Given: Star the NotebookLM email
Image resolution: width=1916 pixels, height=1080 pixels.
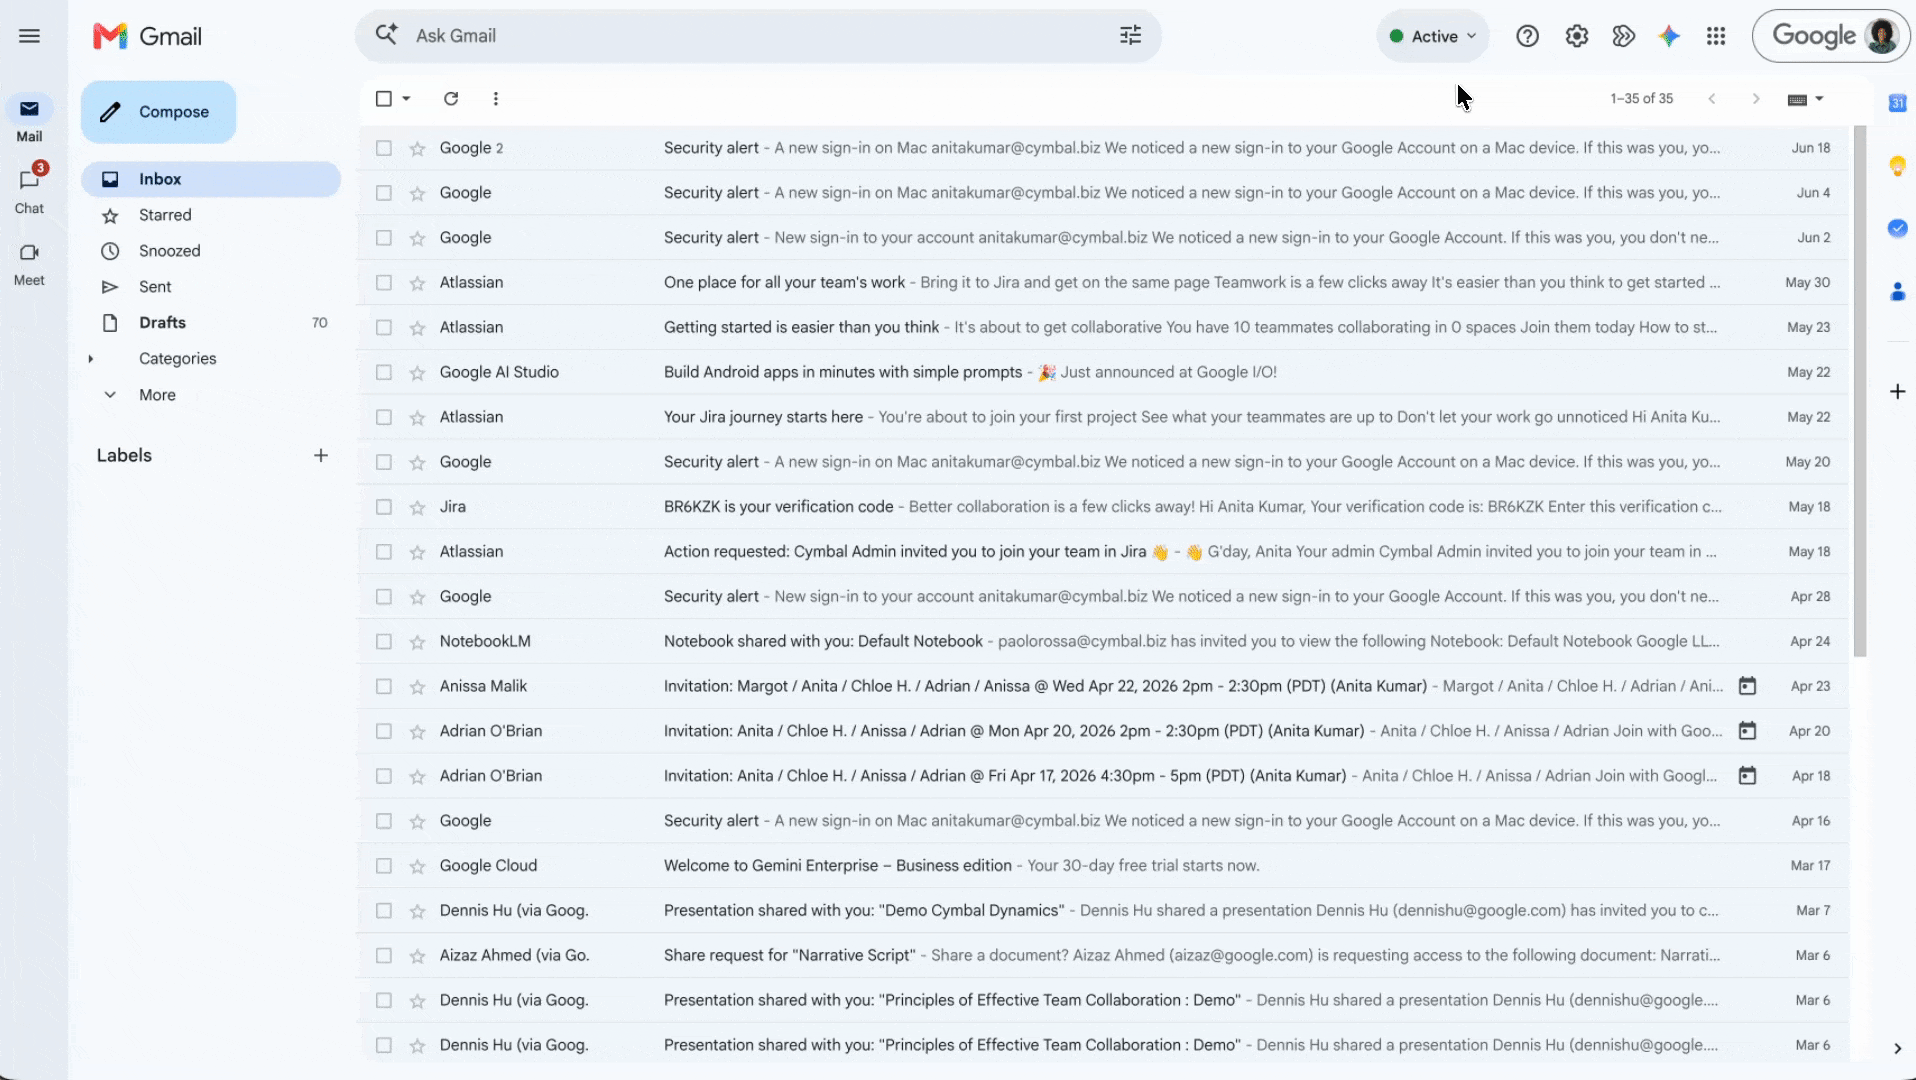Looking at the screenshot, I should pyautogui.click(x=417, y=641).
